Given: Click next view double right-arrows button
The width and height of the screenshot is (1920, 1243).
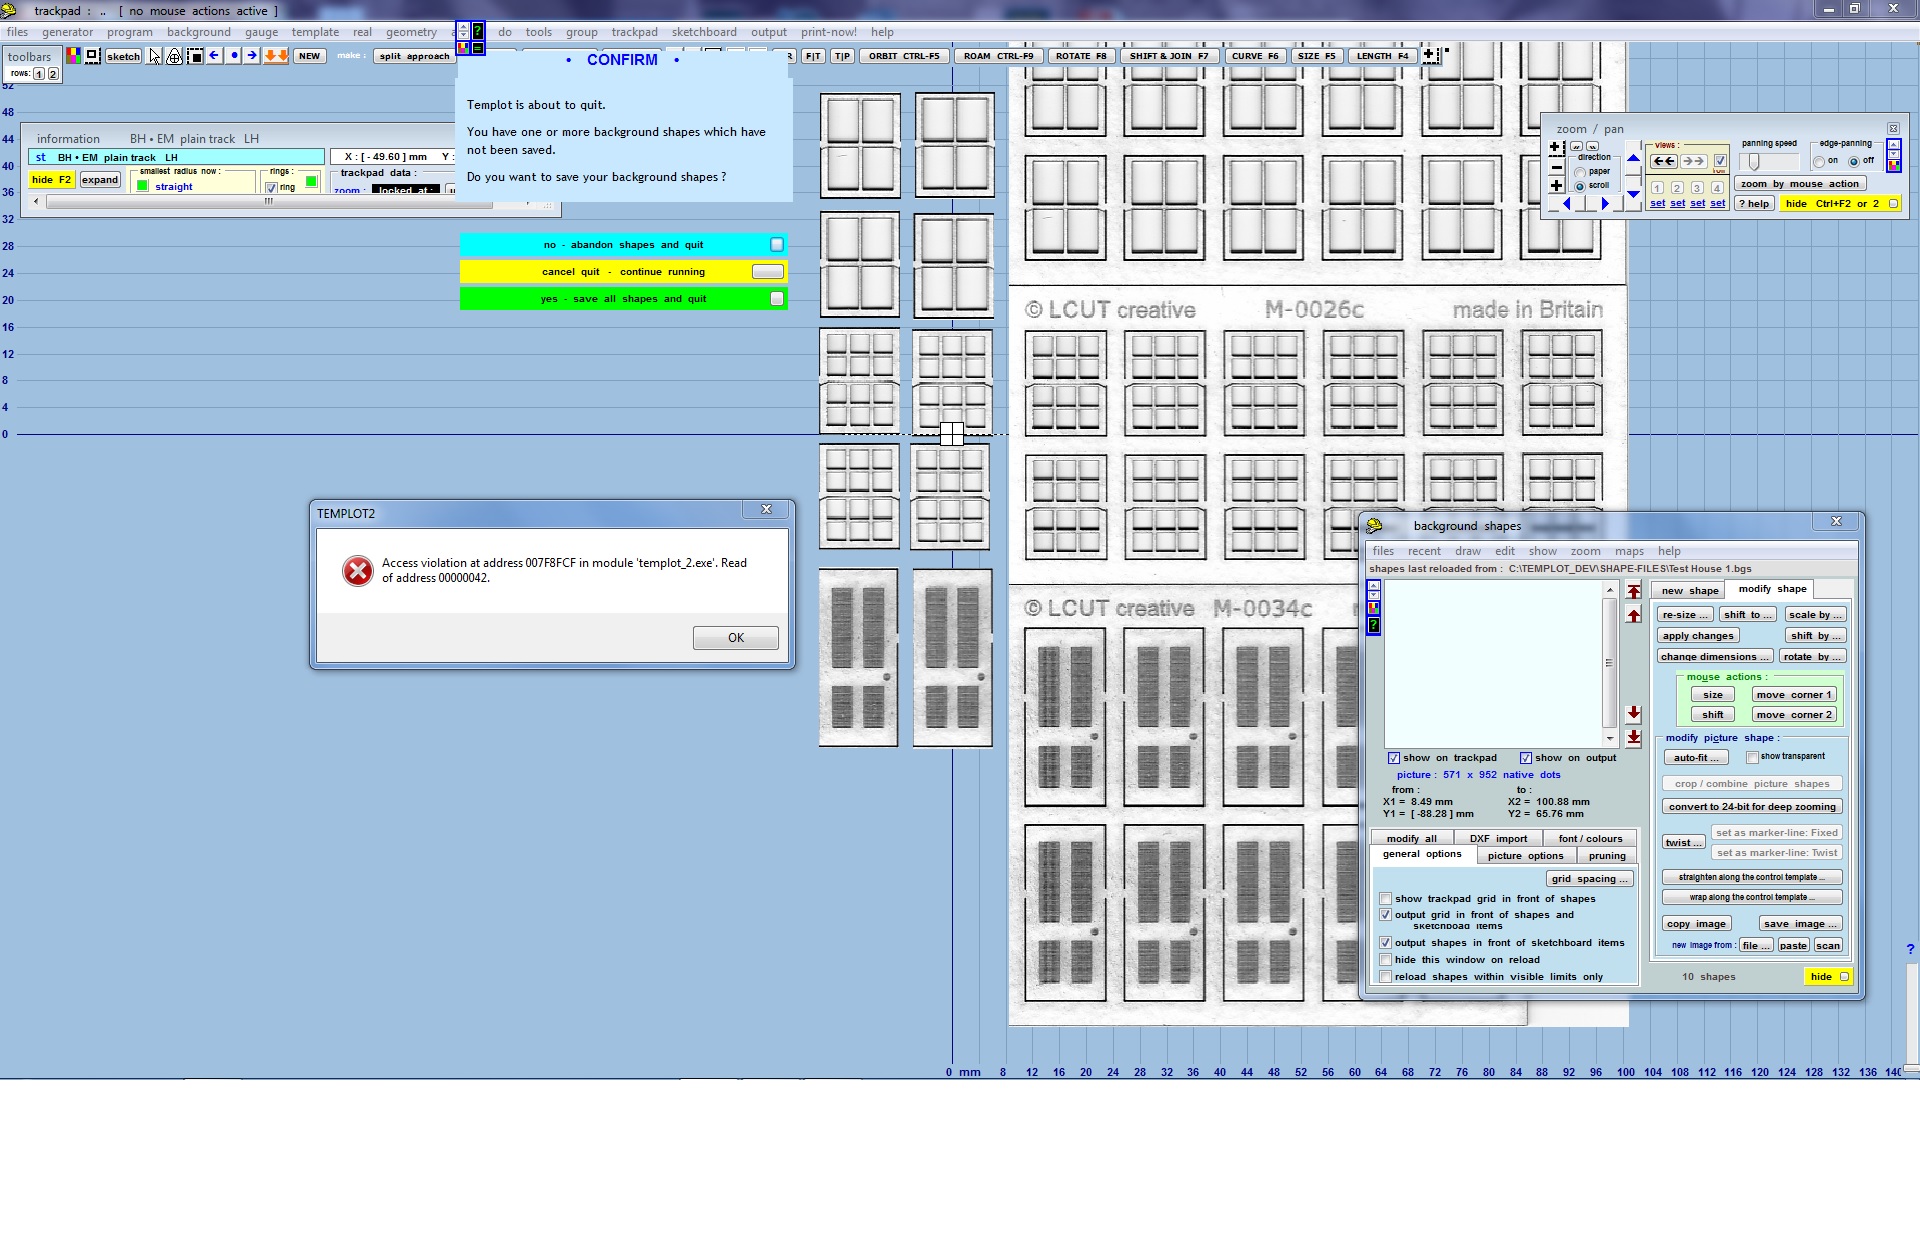Looking at the screenshot, I should click(1693, 161).
